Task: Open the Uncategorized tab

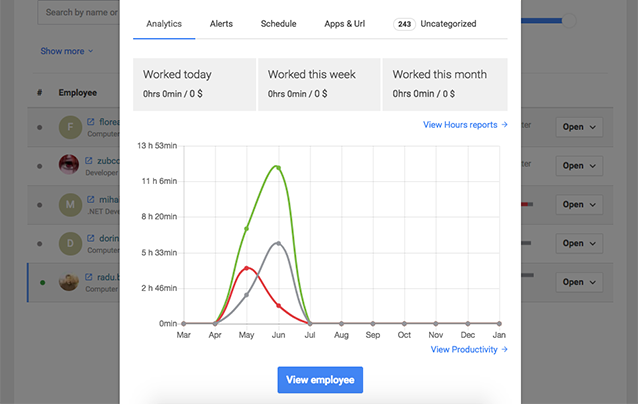Action: (448, 24)
